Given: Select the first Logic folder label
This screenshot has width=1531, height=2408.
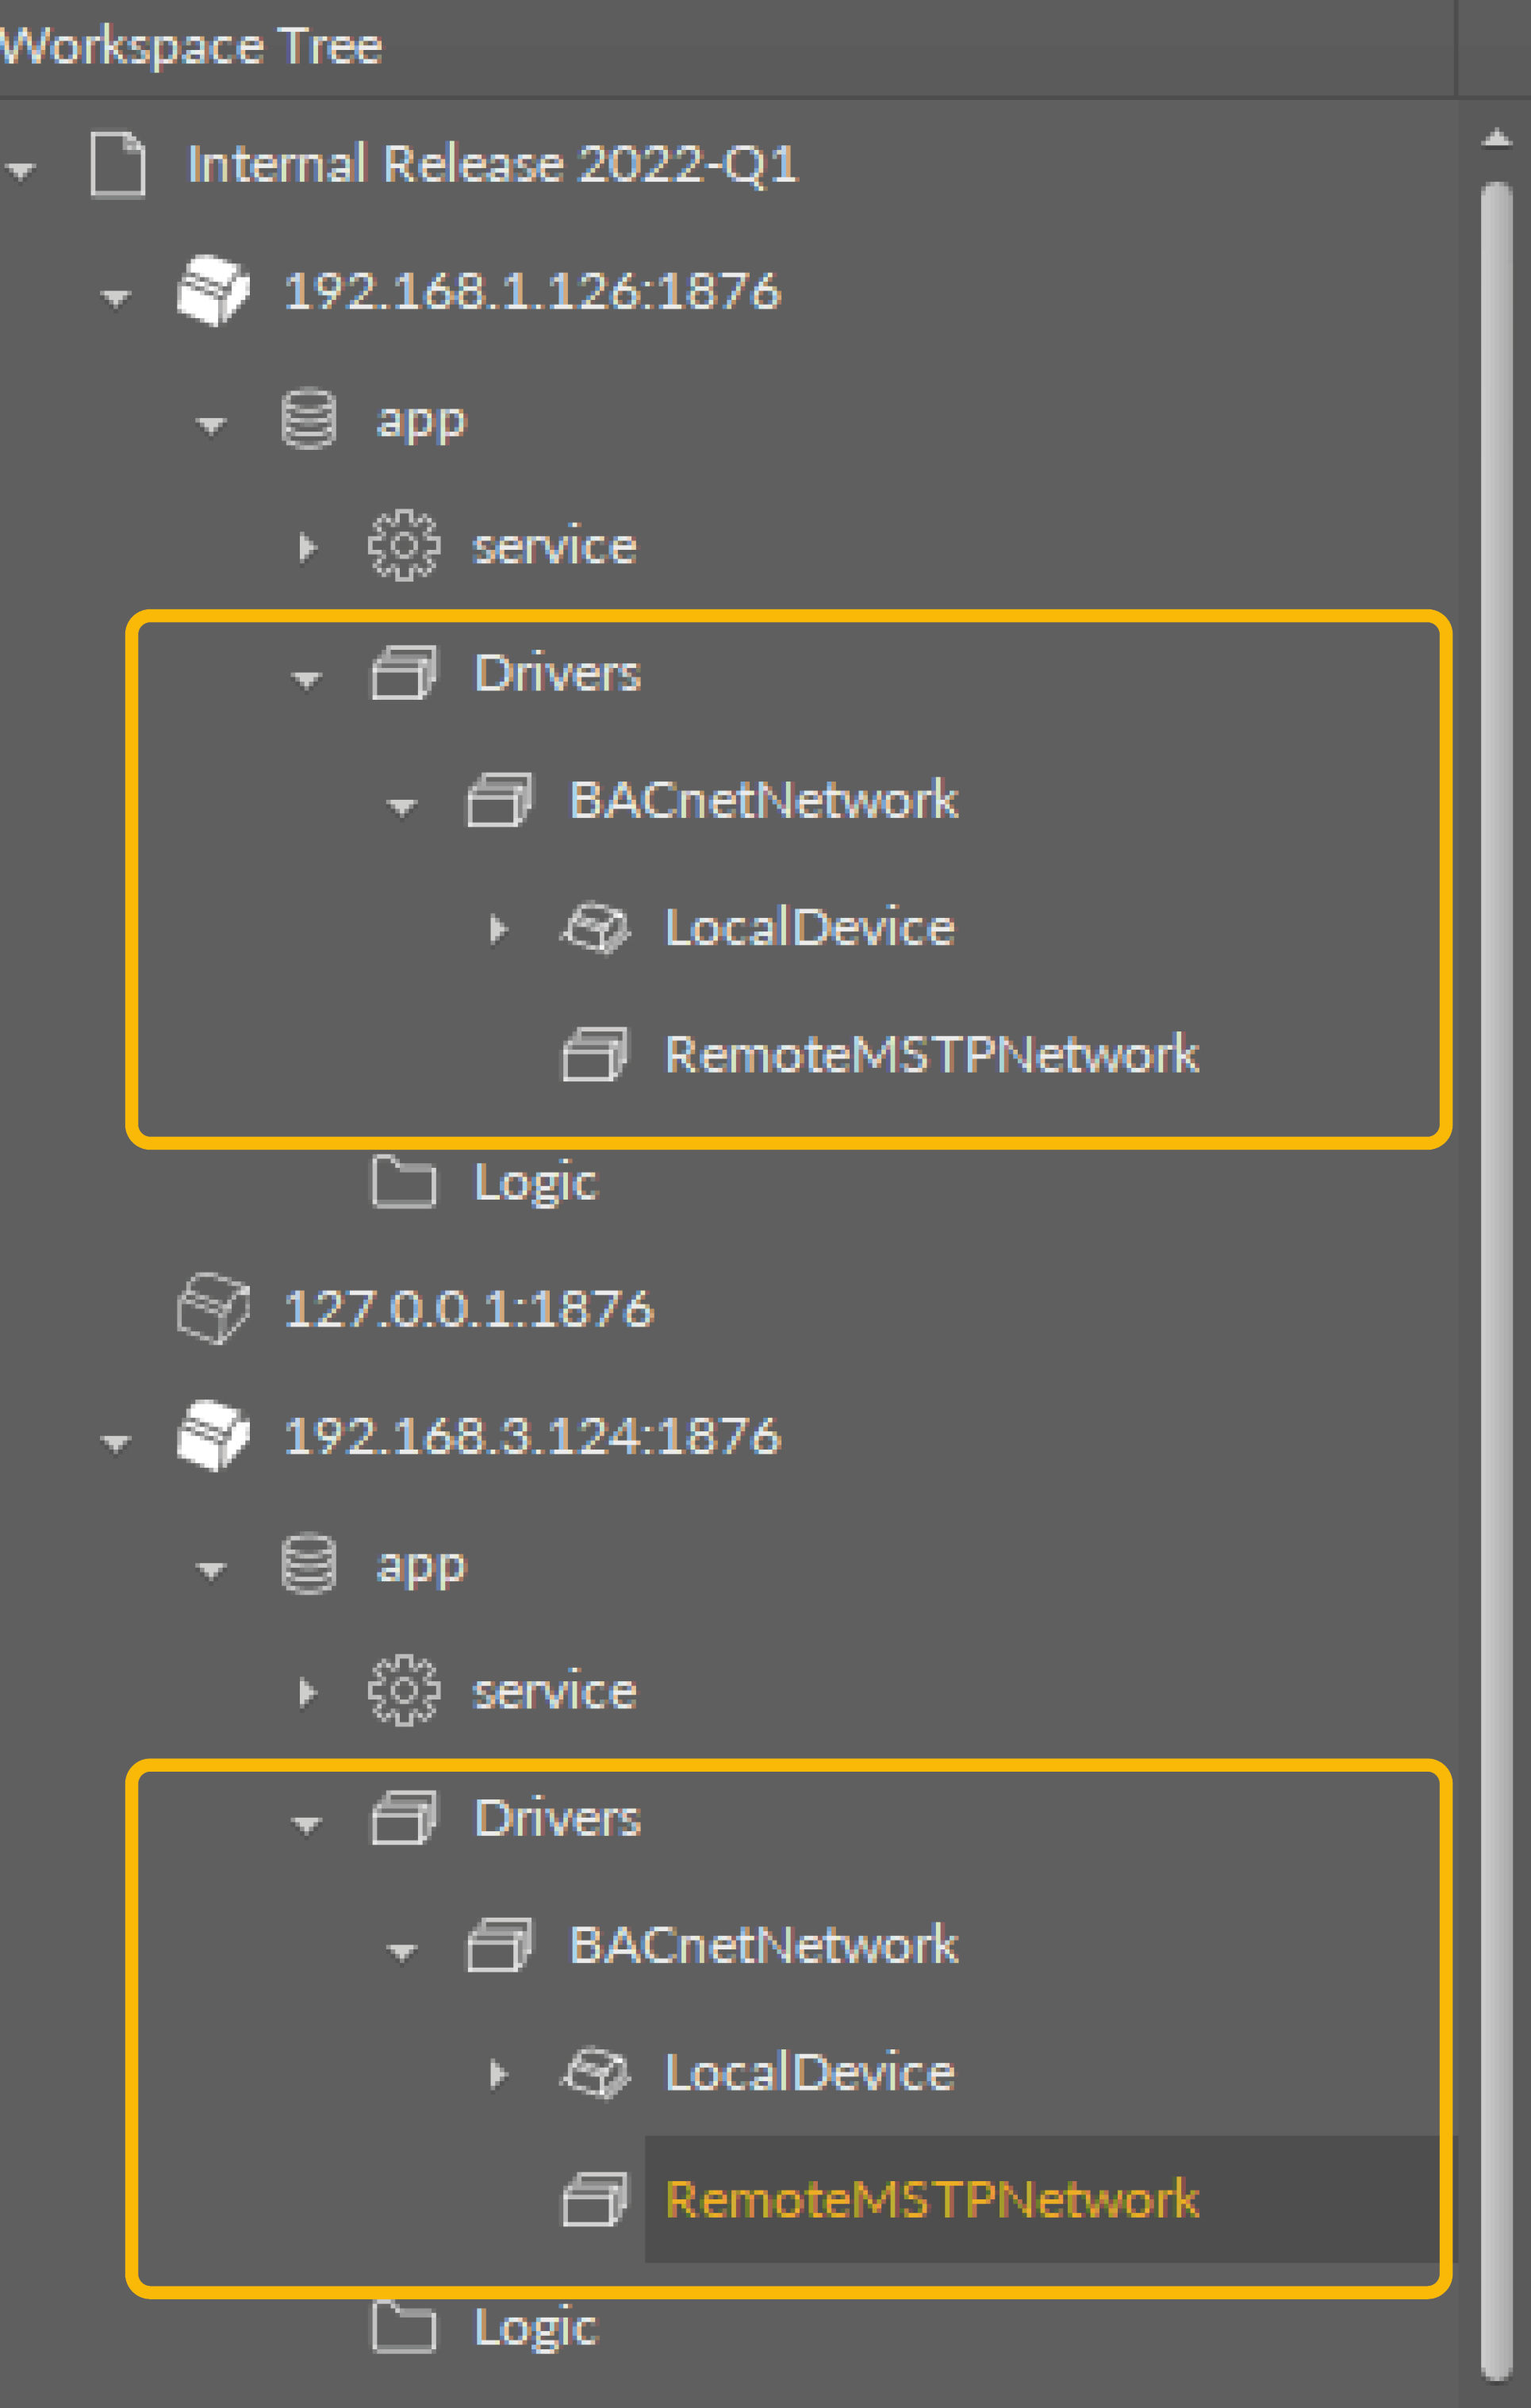Looking at the screenshot, I should tap(535, 1182).
